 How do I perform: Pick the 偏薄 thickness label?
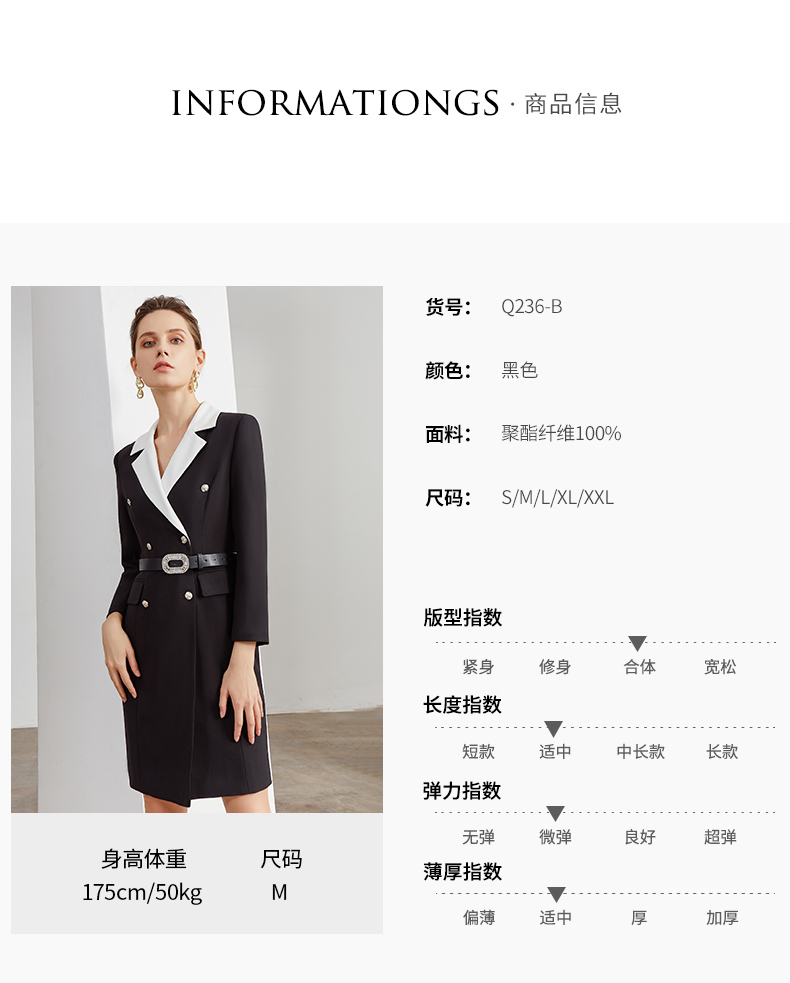479,918
